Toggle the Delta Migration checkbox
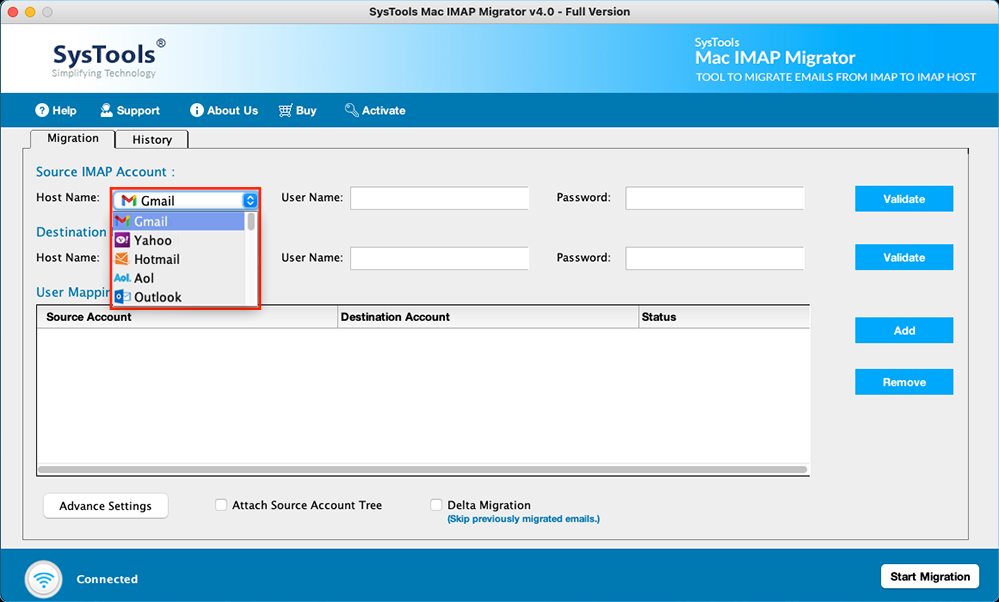 point(436,505)
